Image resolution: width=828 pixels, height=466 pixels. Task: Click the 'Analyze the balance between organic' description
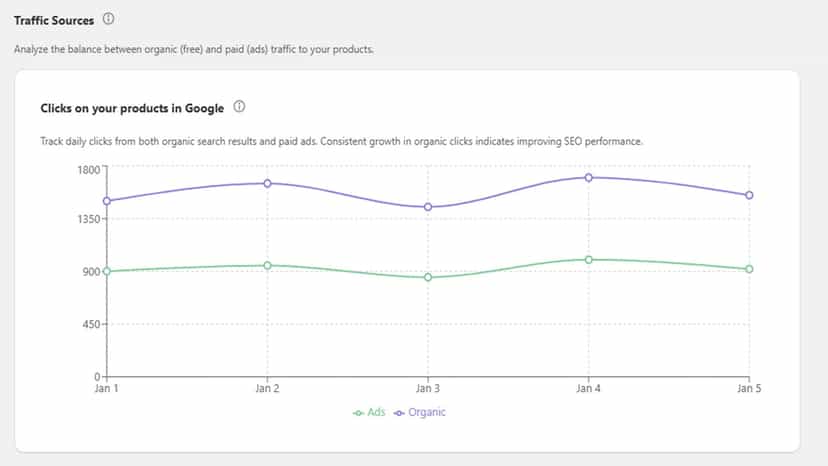pos(194,49)
